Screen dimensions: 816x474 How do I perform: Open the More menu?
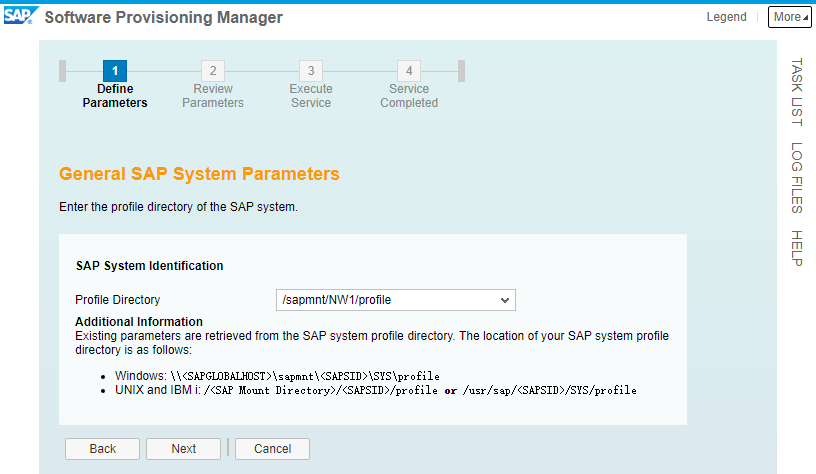pyautogui.click(x=790, y=17)
